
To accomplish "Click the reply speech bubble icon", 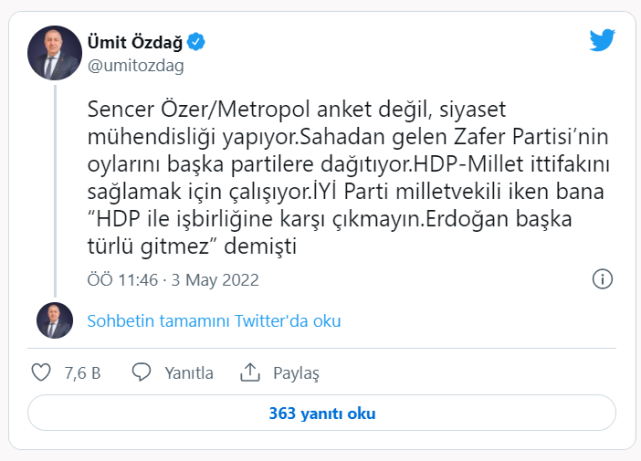I will pyautogui.click(x=141, y=372).
